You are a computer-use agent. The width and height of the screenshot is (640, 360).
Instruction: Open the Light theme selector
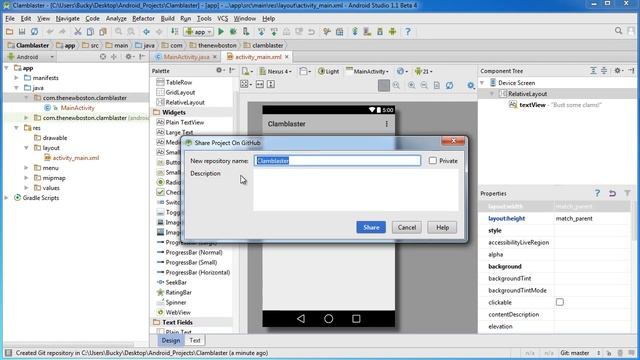[x=329, y=71]
